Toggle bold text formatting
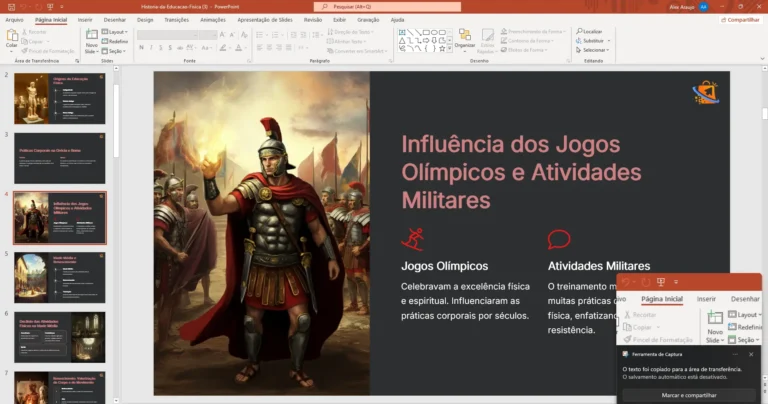768x404 pixels. [x=141, y=49]
